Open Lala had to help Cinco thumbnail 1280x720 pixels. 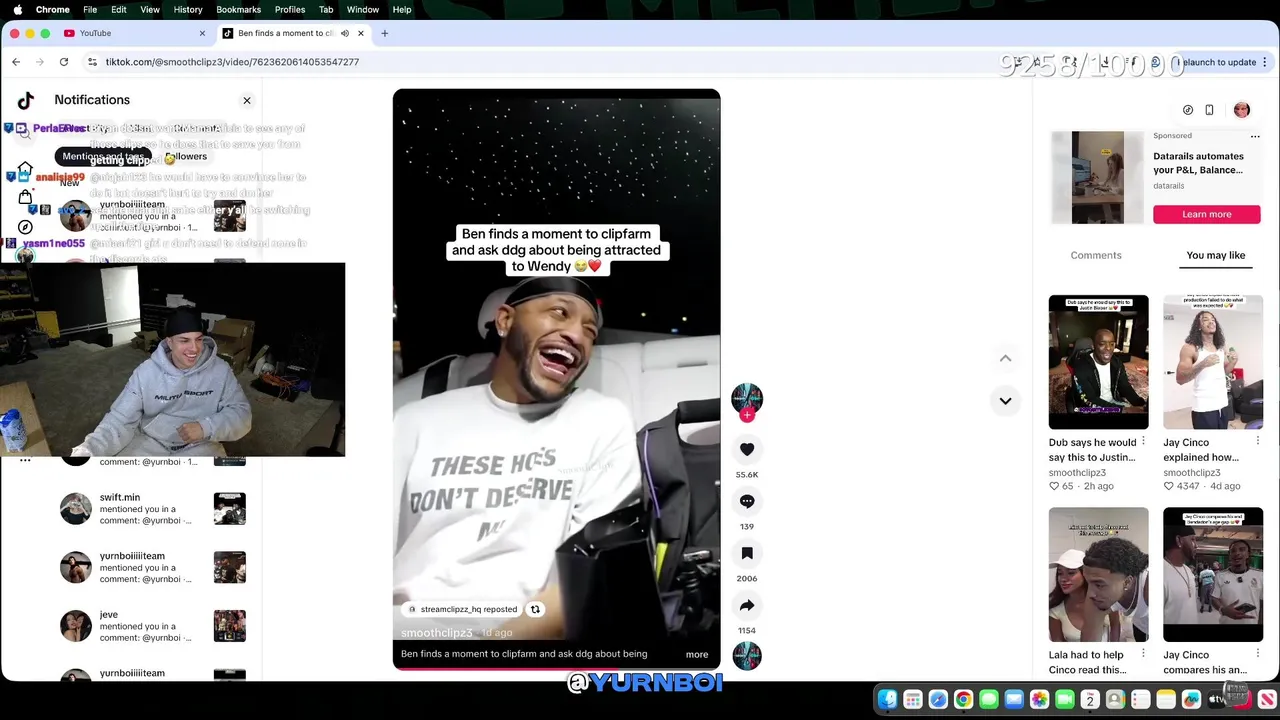1098,575
